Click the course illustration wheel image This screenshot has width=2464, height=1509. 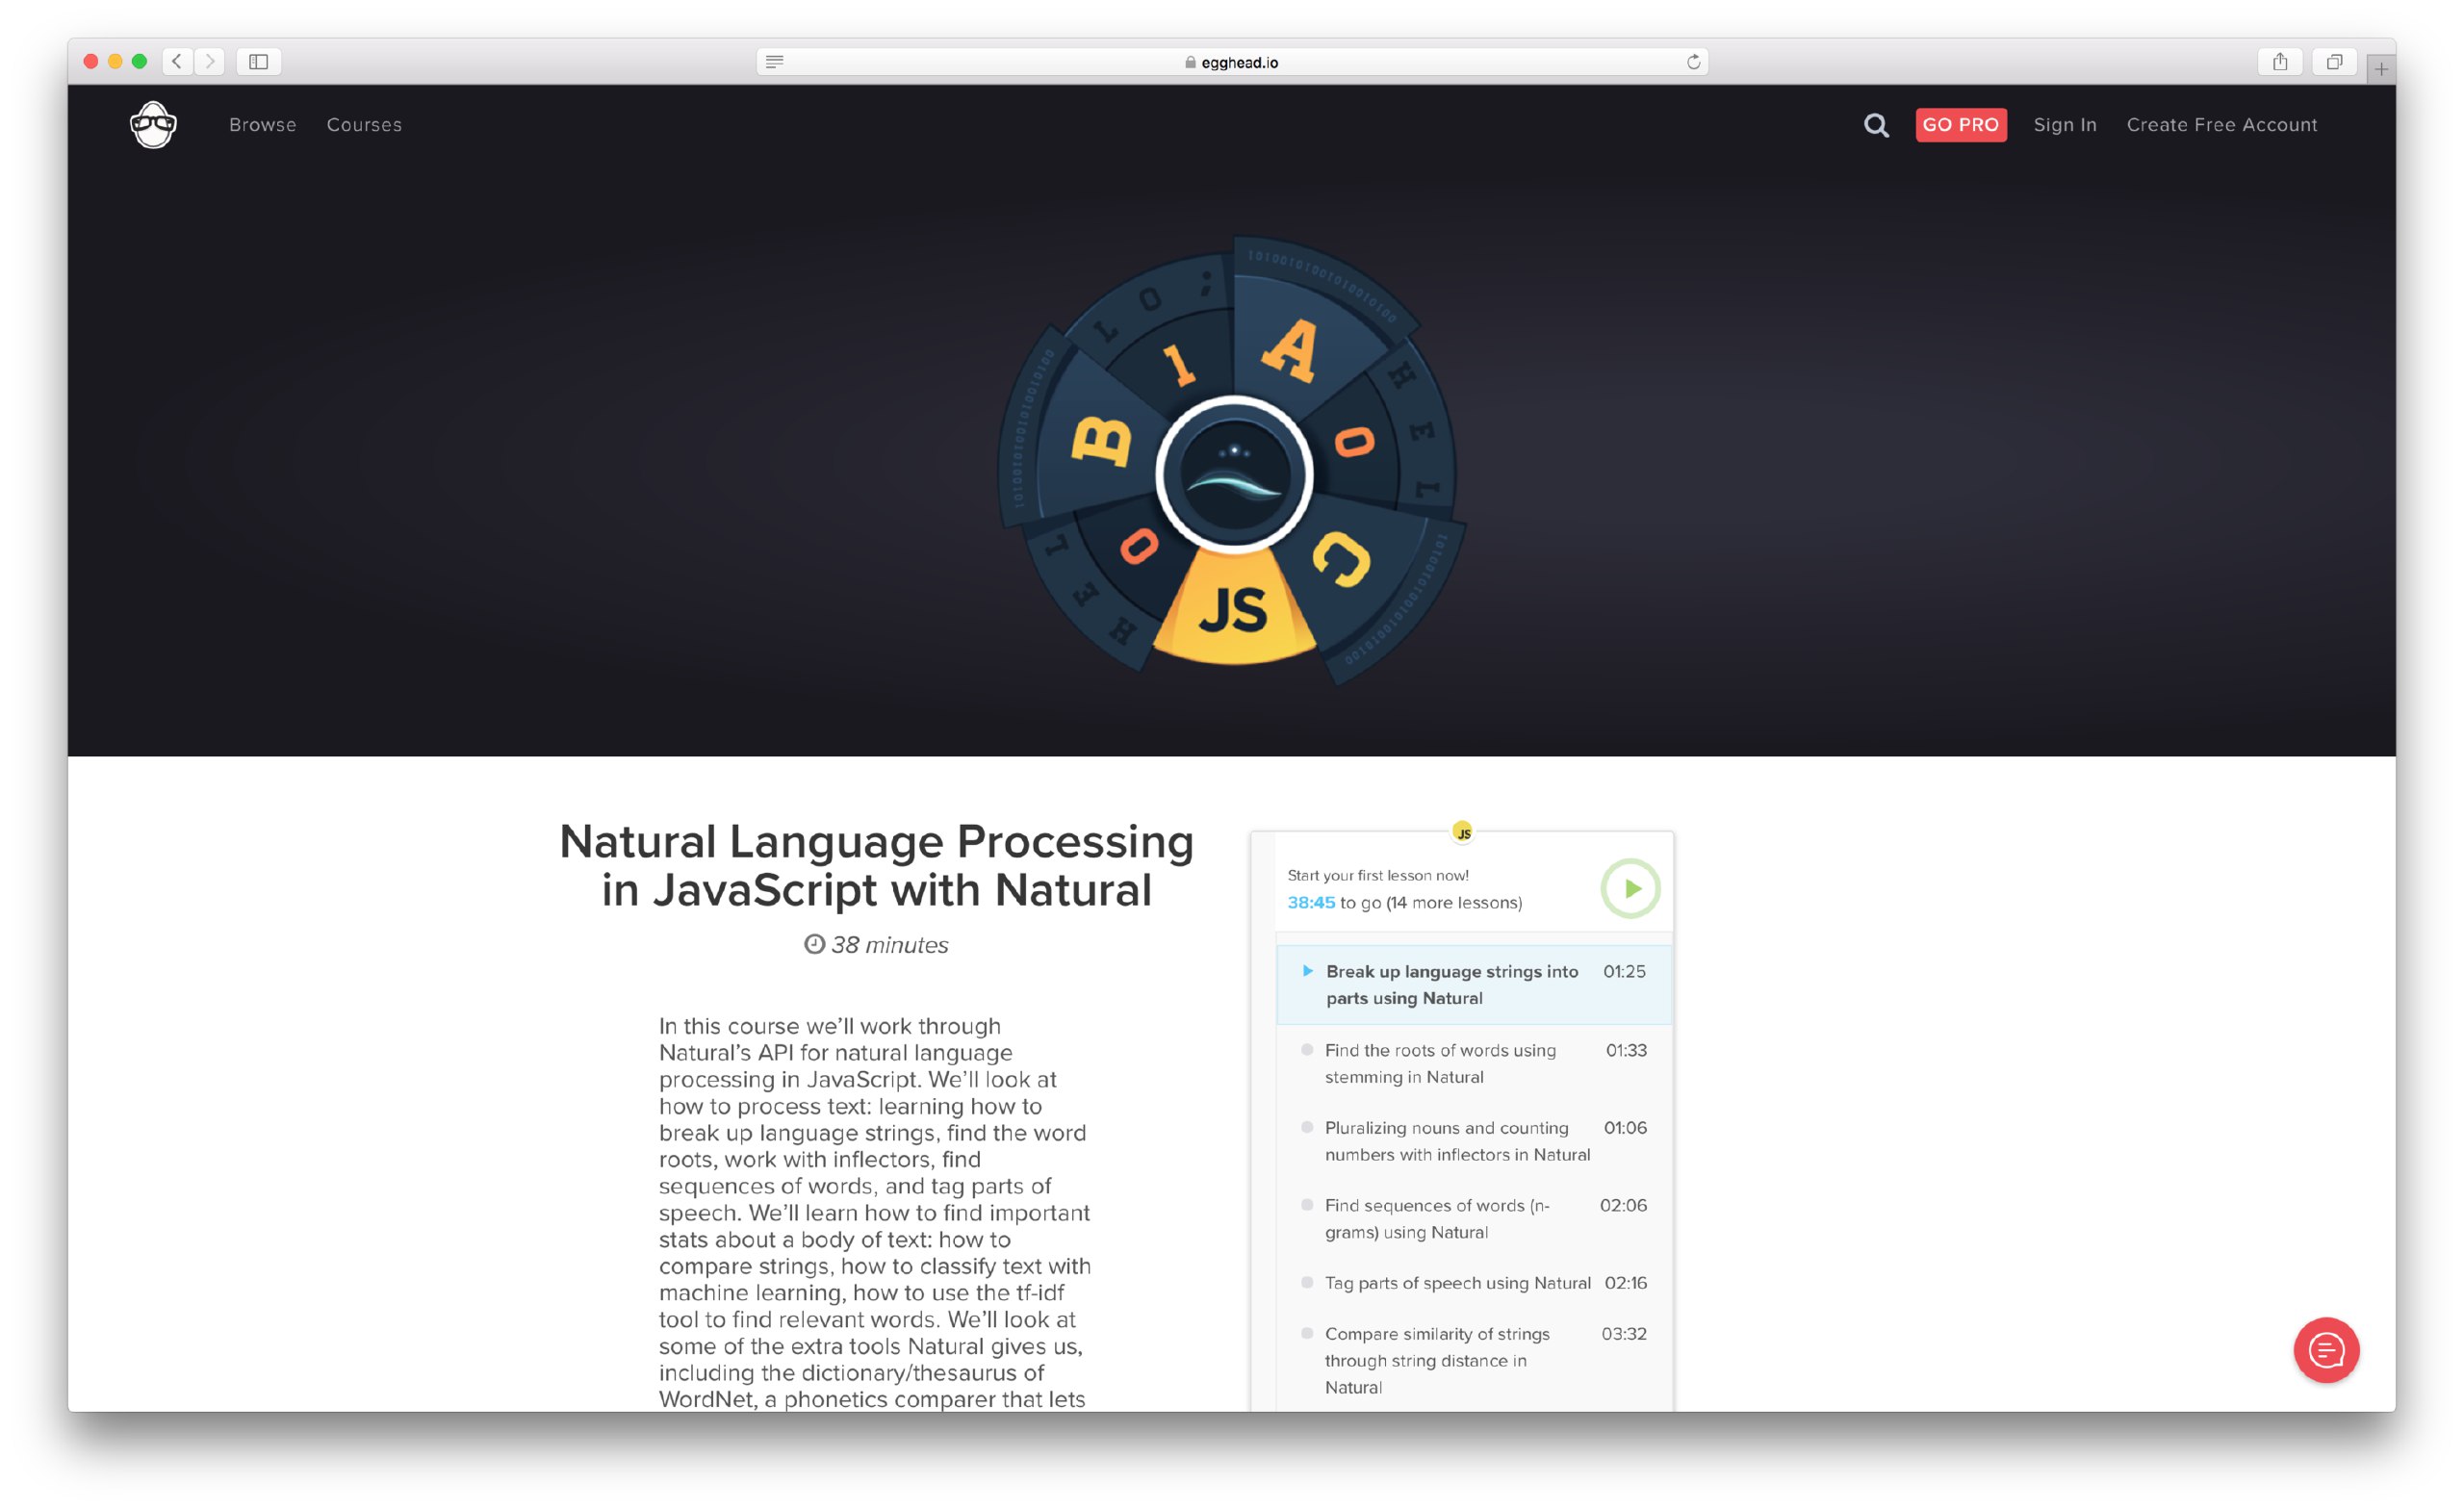point(1233,460)
